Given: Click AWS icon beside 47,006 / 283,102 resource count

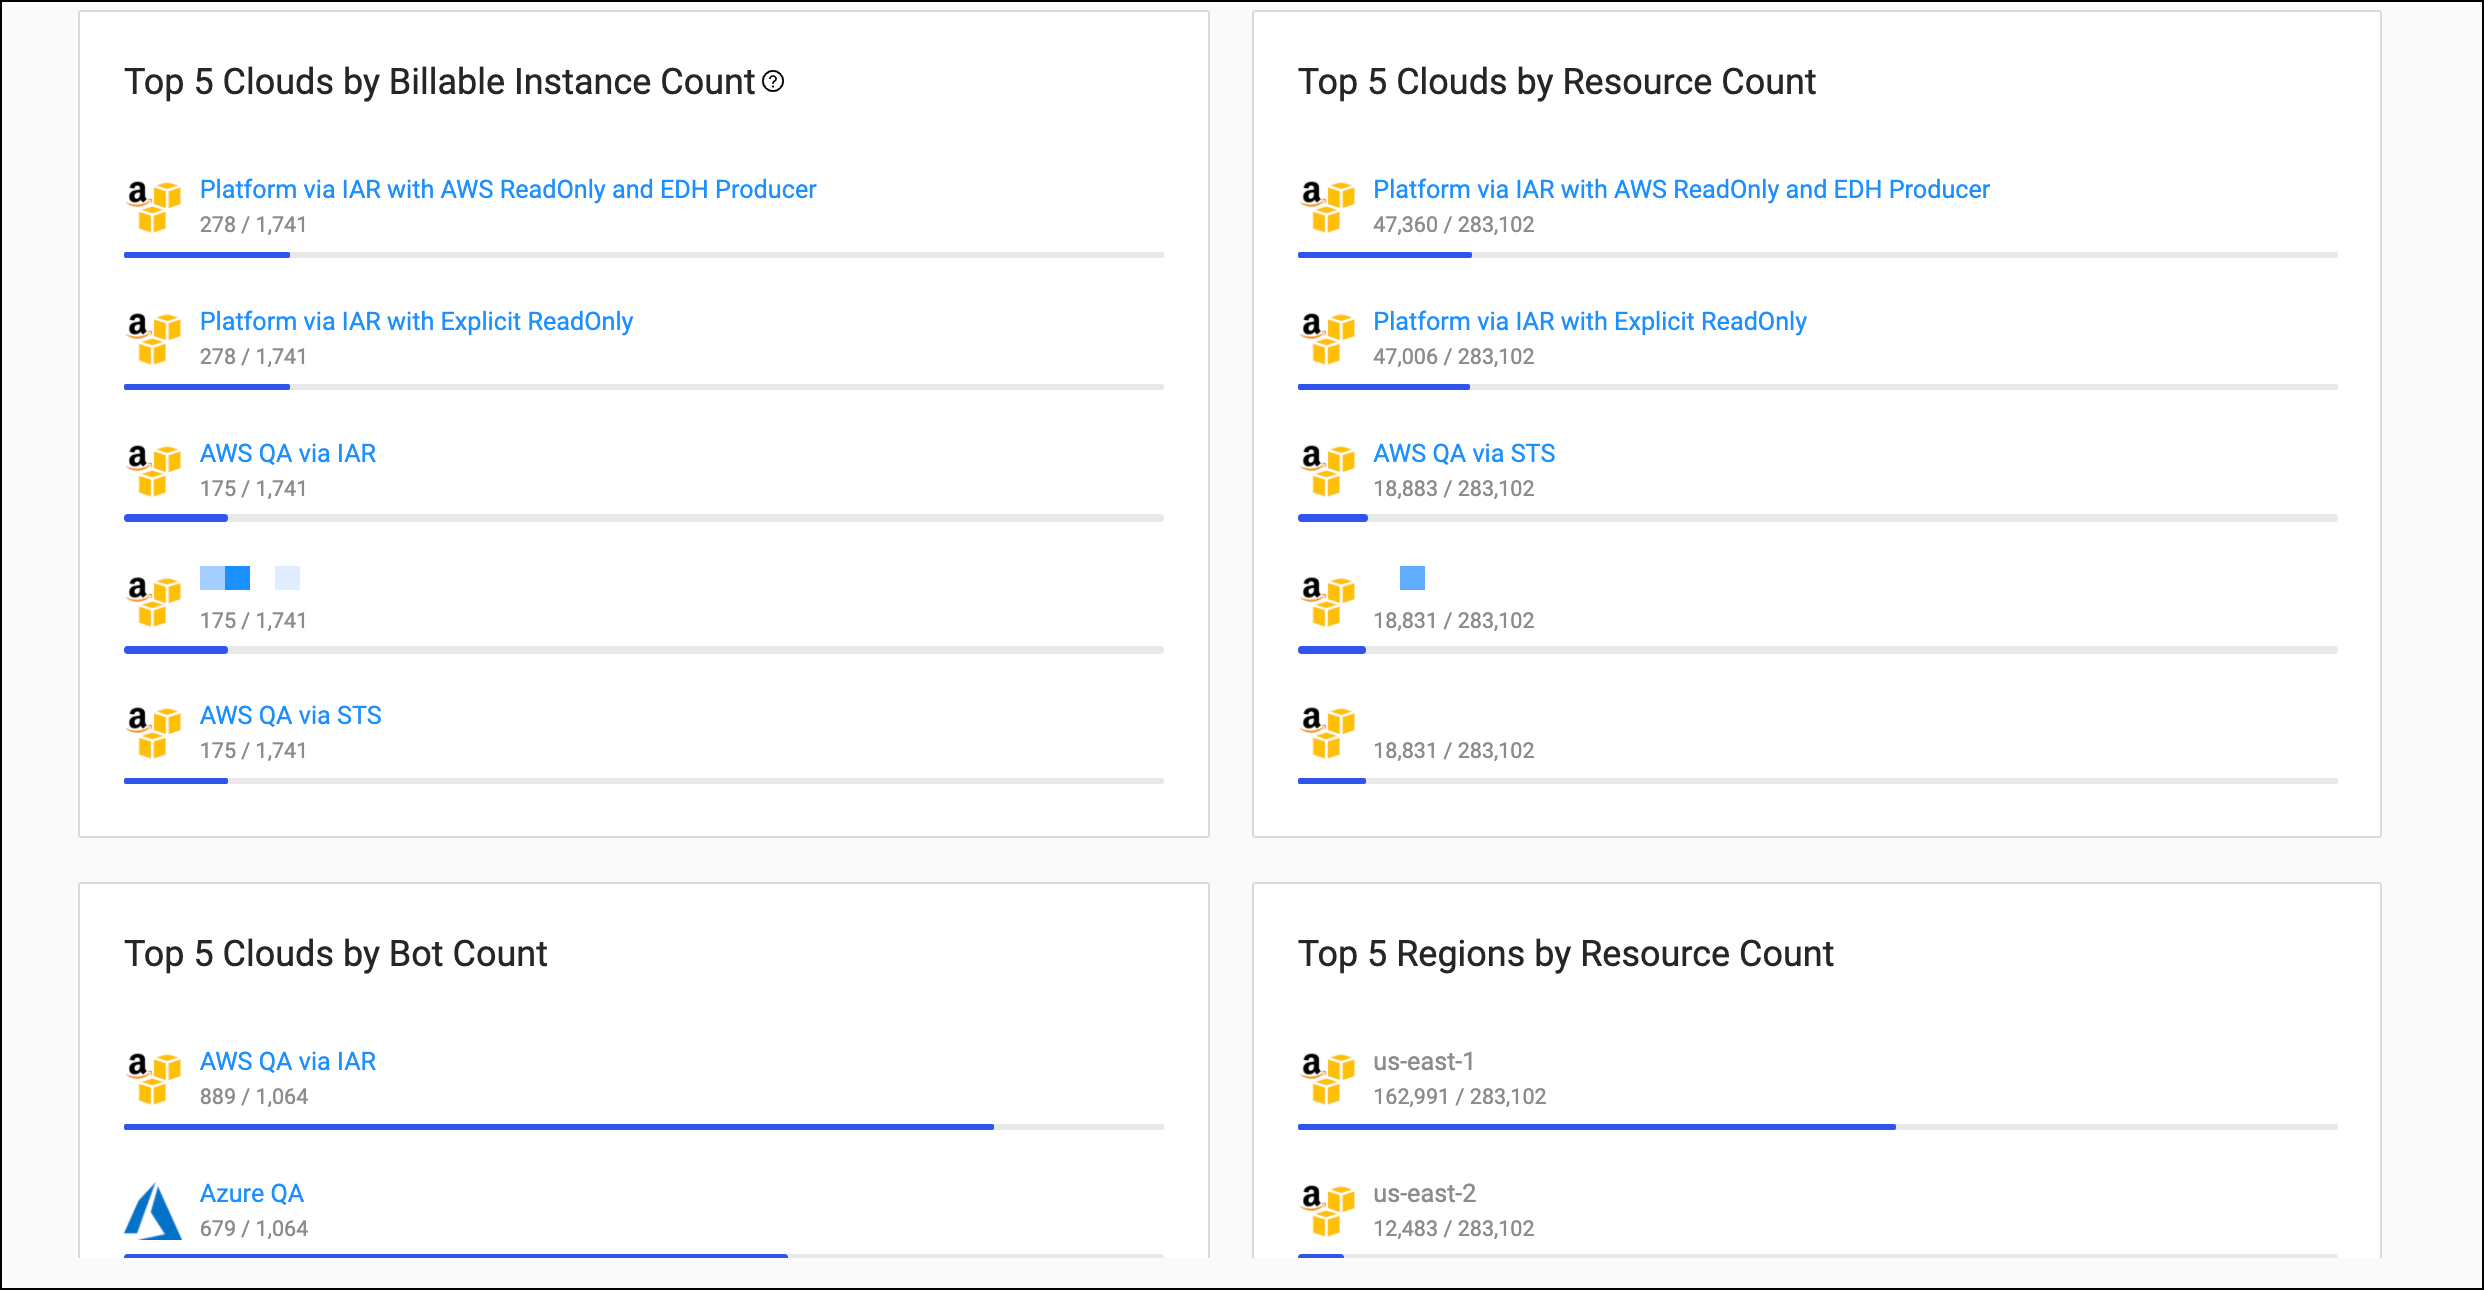Looking at the screenshot, I should click(1327, 338).
